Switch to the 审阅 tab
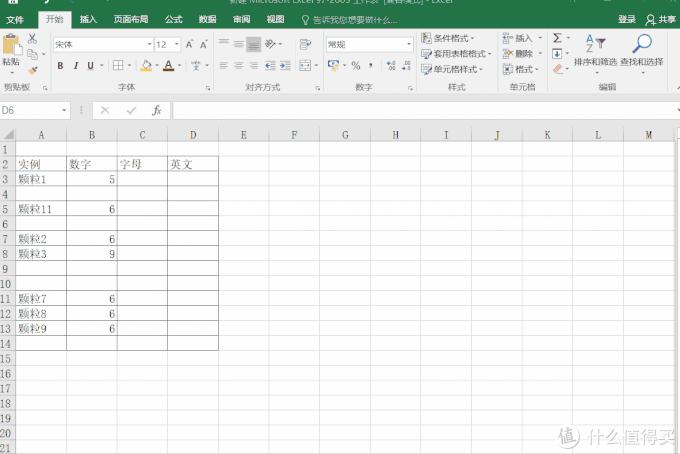 pos(242,19)
